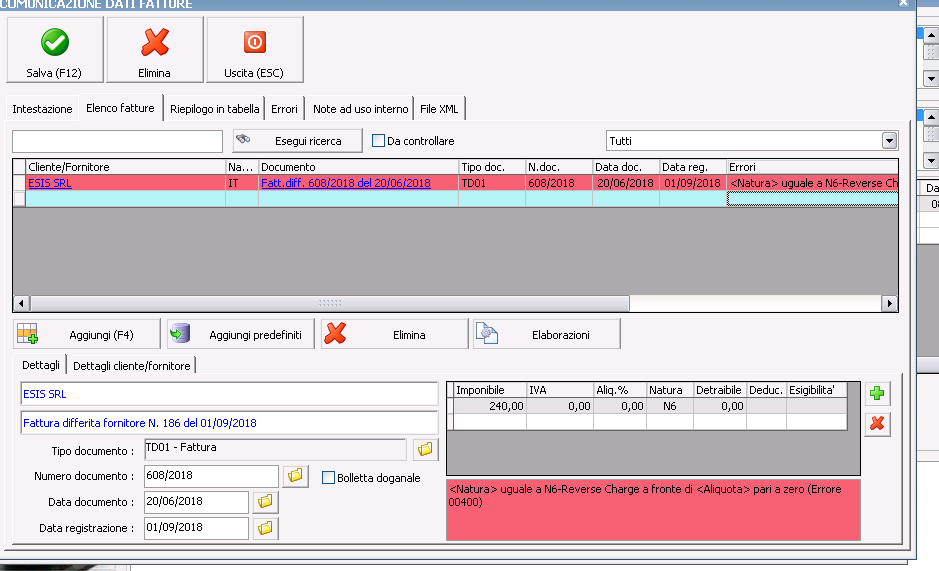Exit via the Uscita (ESC) power icon button
The width and height of the screenshot is (939, 571).
click(x=255, y=50)
